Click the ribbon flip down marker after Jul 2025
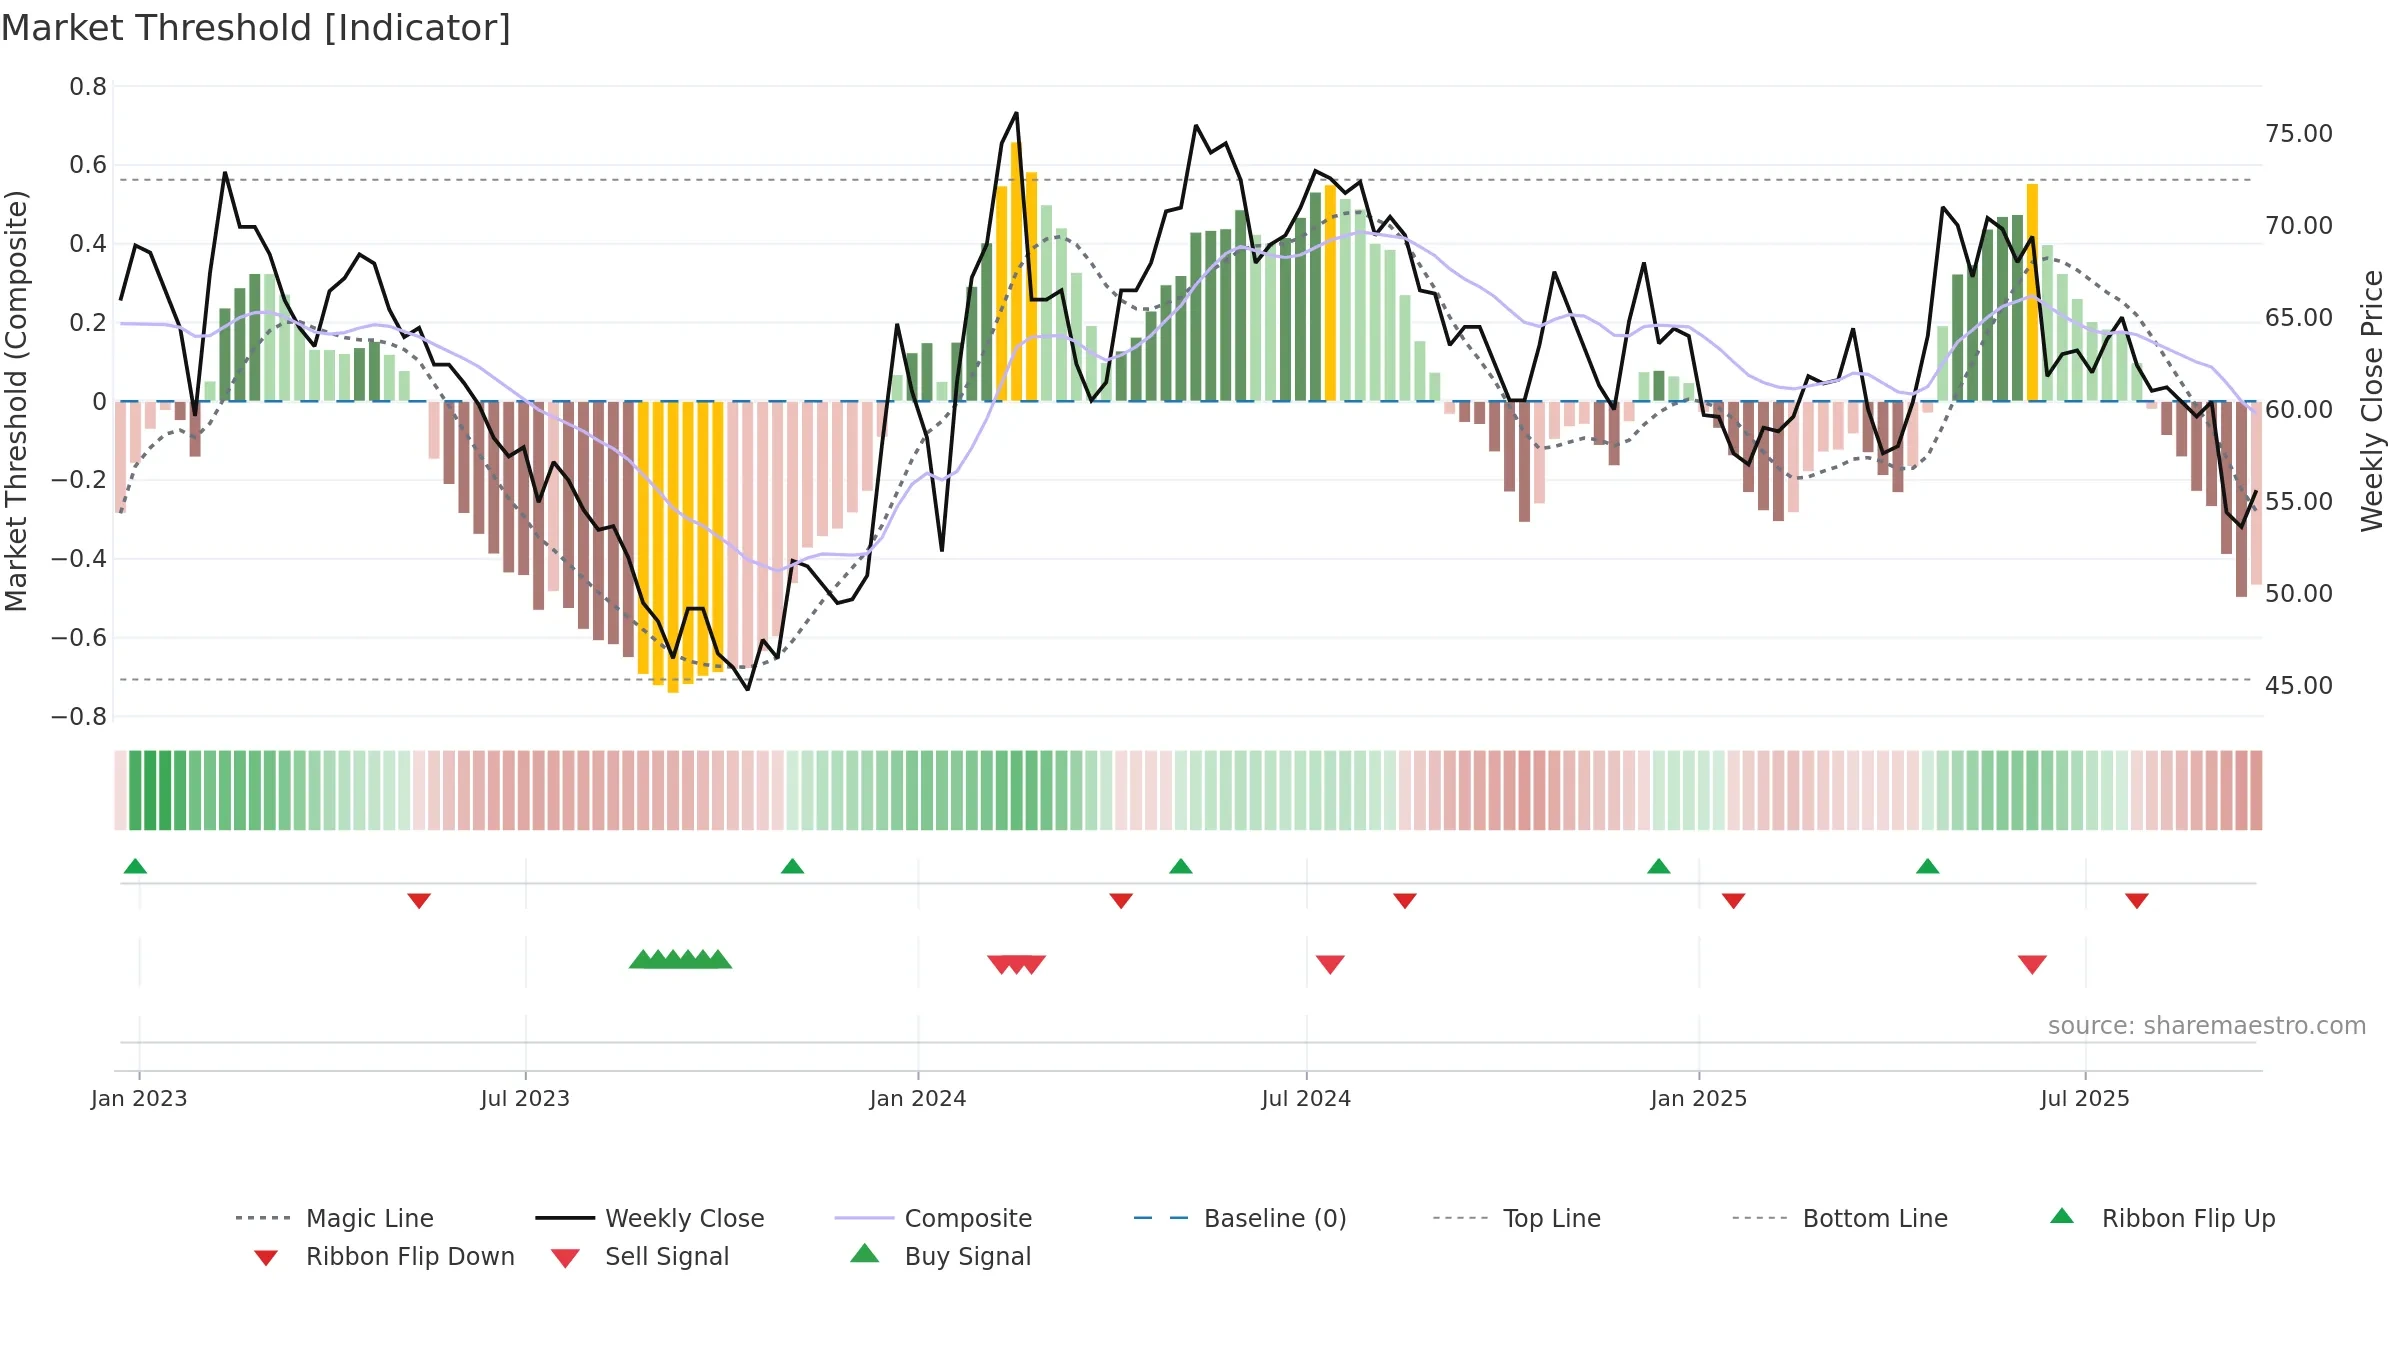The width and height of the screenshot is (2400, 1350). (2137, 901)
